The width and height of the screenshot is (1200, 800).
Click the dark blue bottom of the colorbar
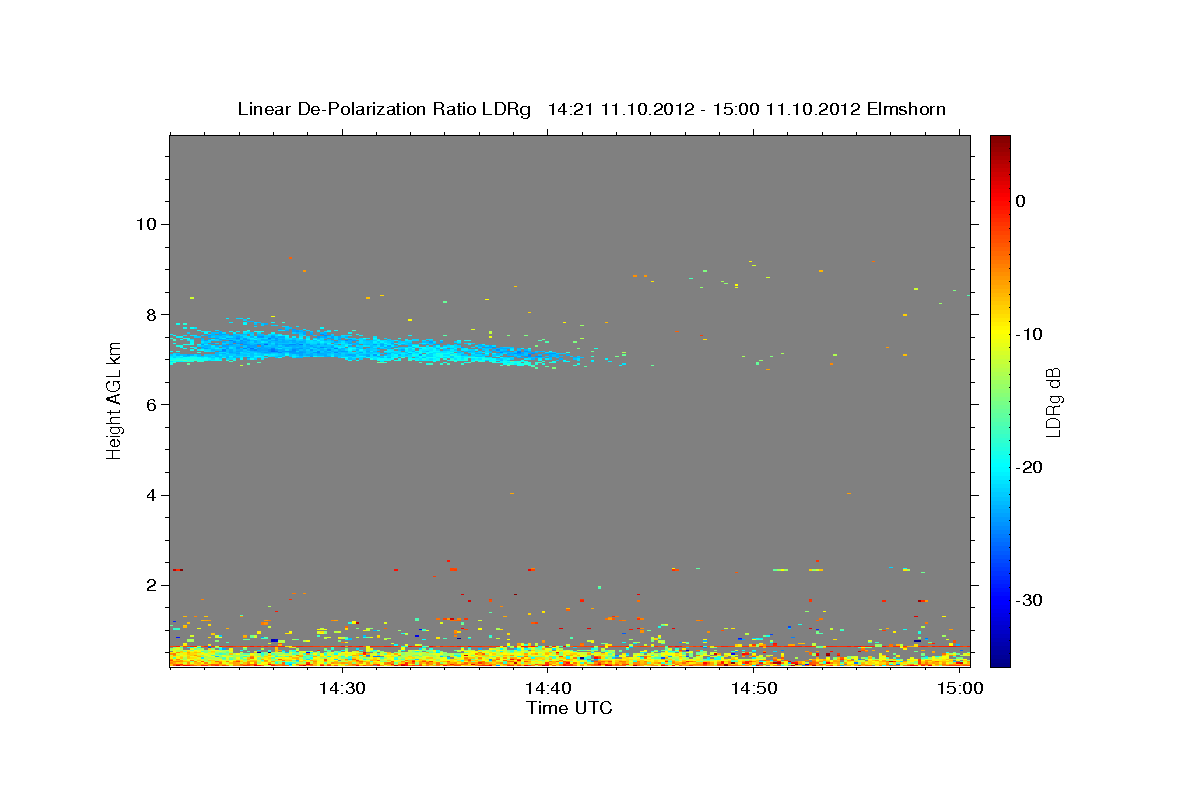coord(1000,655)
